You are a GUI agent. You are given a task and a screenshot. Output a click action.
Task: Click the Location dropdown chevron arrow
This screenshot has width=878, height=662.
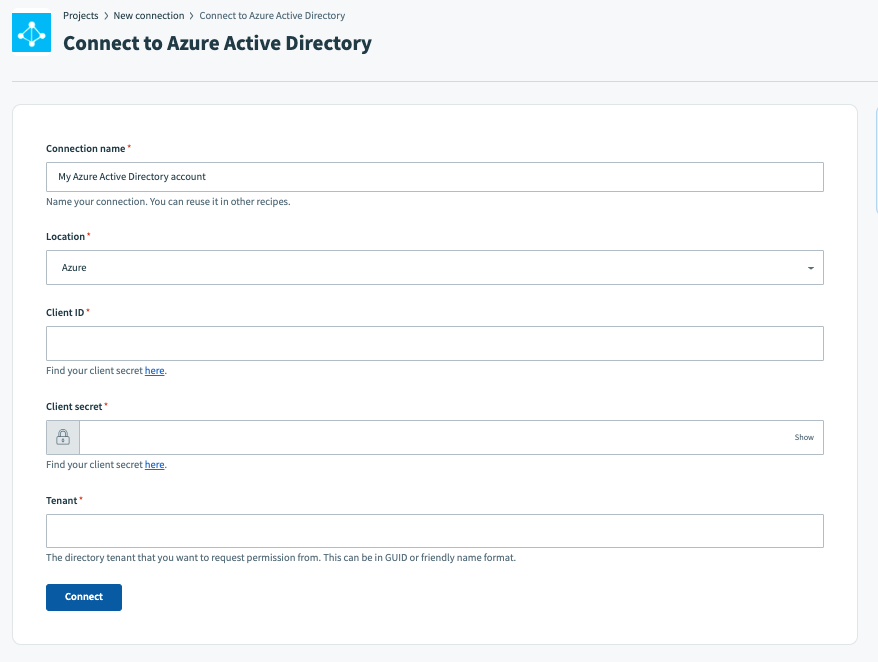pyautogui.click(x=812, y=267)
